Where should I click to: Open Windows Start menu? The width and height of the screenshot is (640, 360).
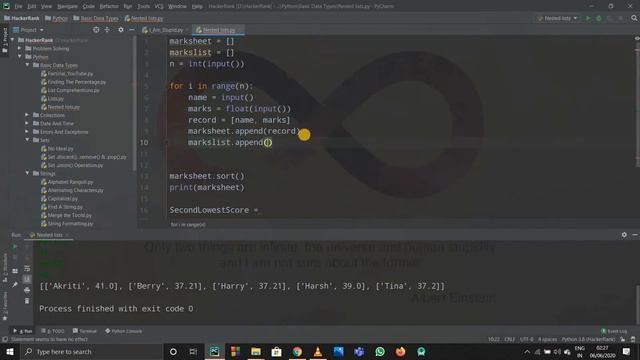pyautogui.click(x=10, y=351)
